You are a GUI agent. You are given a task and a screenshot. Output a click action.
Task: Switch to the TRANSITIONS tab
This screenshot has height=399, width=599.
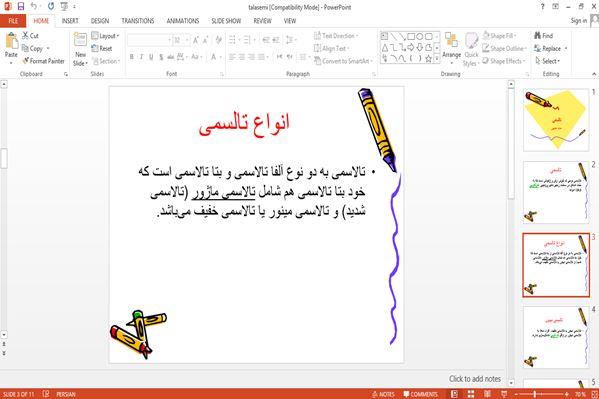138,21
